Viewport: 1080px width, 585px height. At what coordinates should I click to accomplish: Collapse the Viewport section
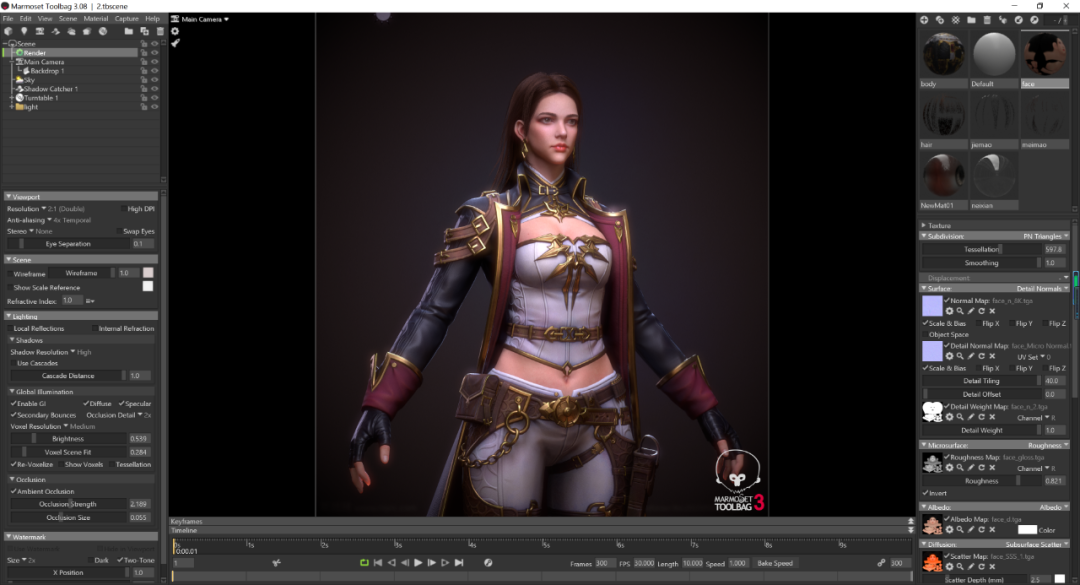(8, 196)
